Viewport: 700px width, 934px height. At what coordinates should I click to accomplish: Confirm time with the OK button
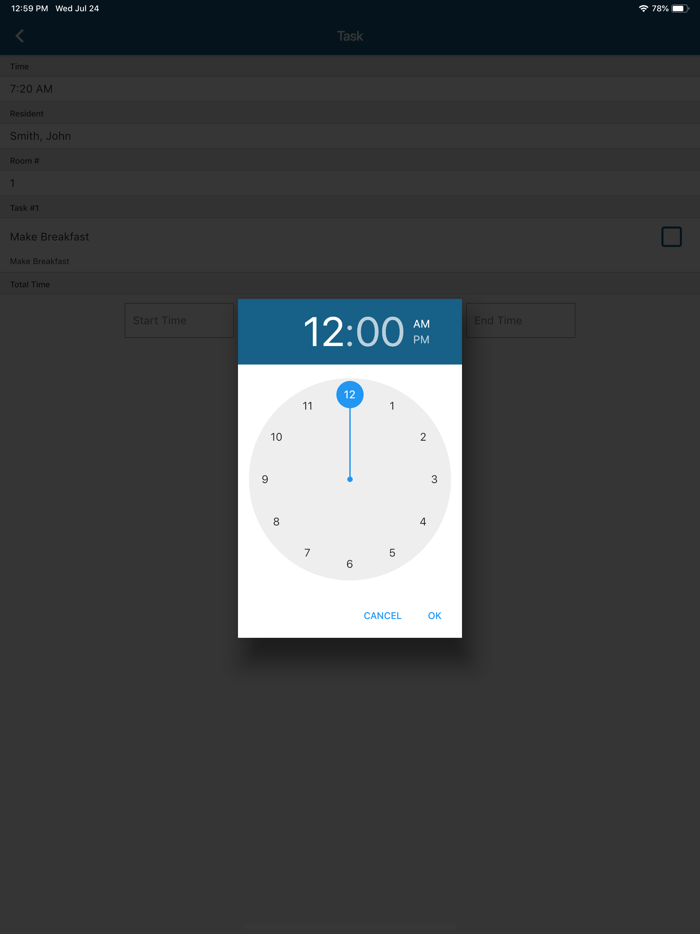(434, 616)
